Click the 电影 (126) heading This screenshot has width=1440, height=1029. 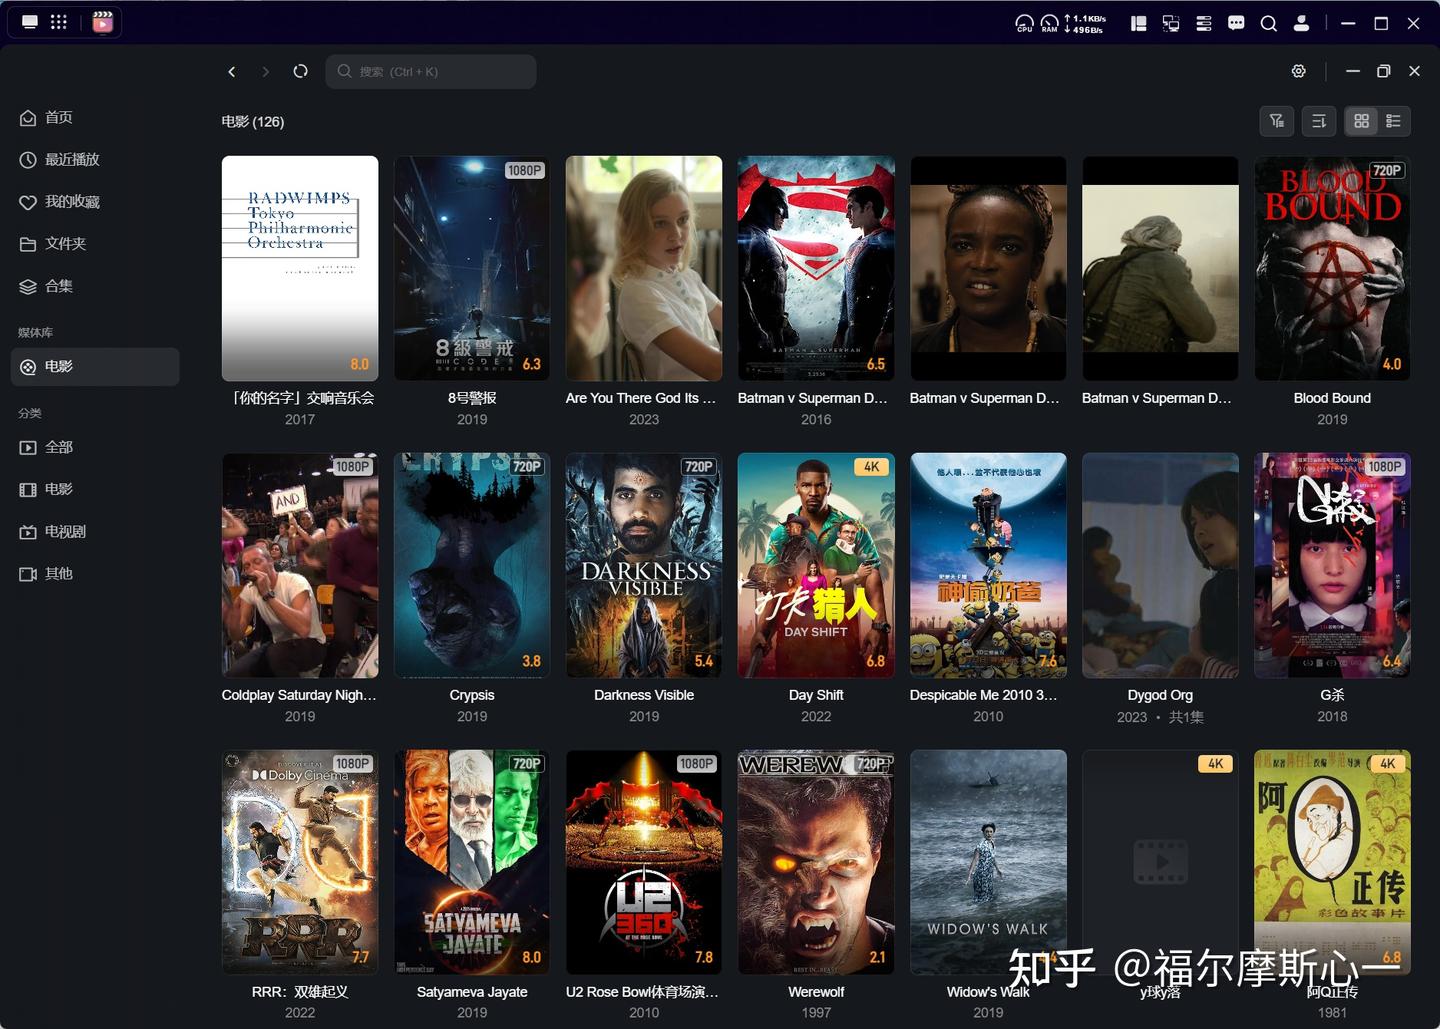[253, 122]
